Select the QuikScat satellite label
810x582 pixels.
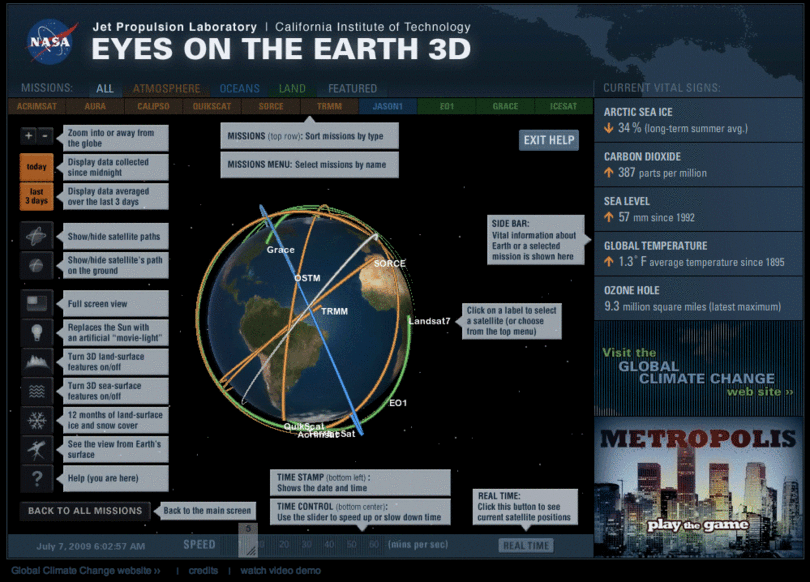tap(304, 427)
